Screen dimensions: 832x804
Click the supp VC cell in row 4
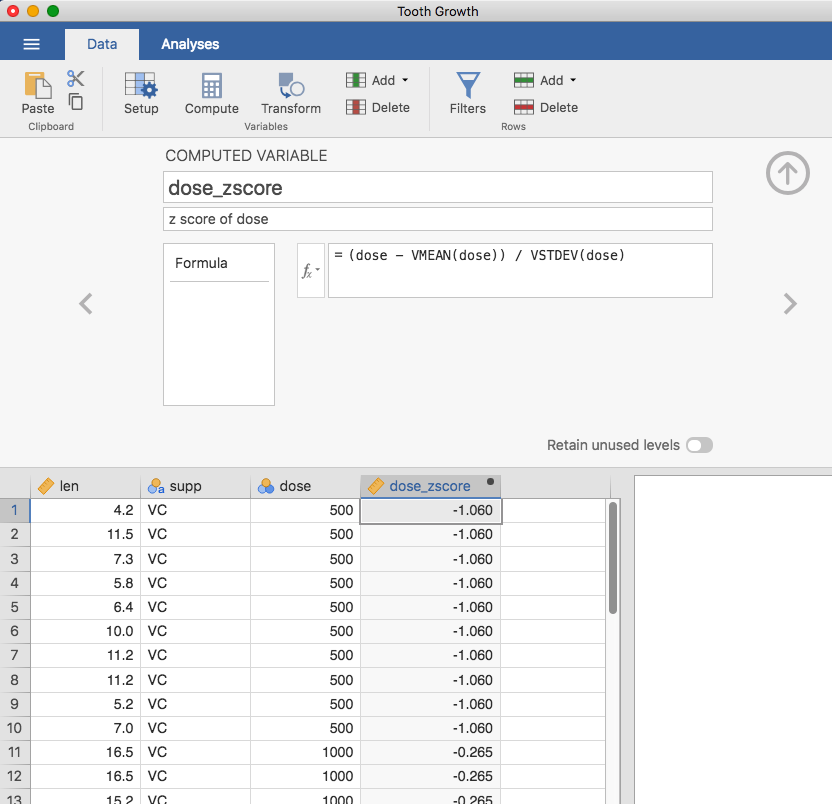pyautogui.click(x=195, y=583)
